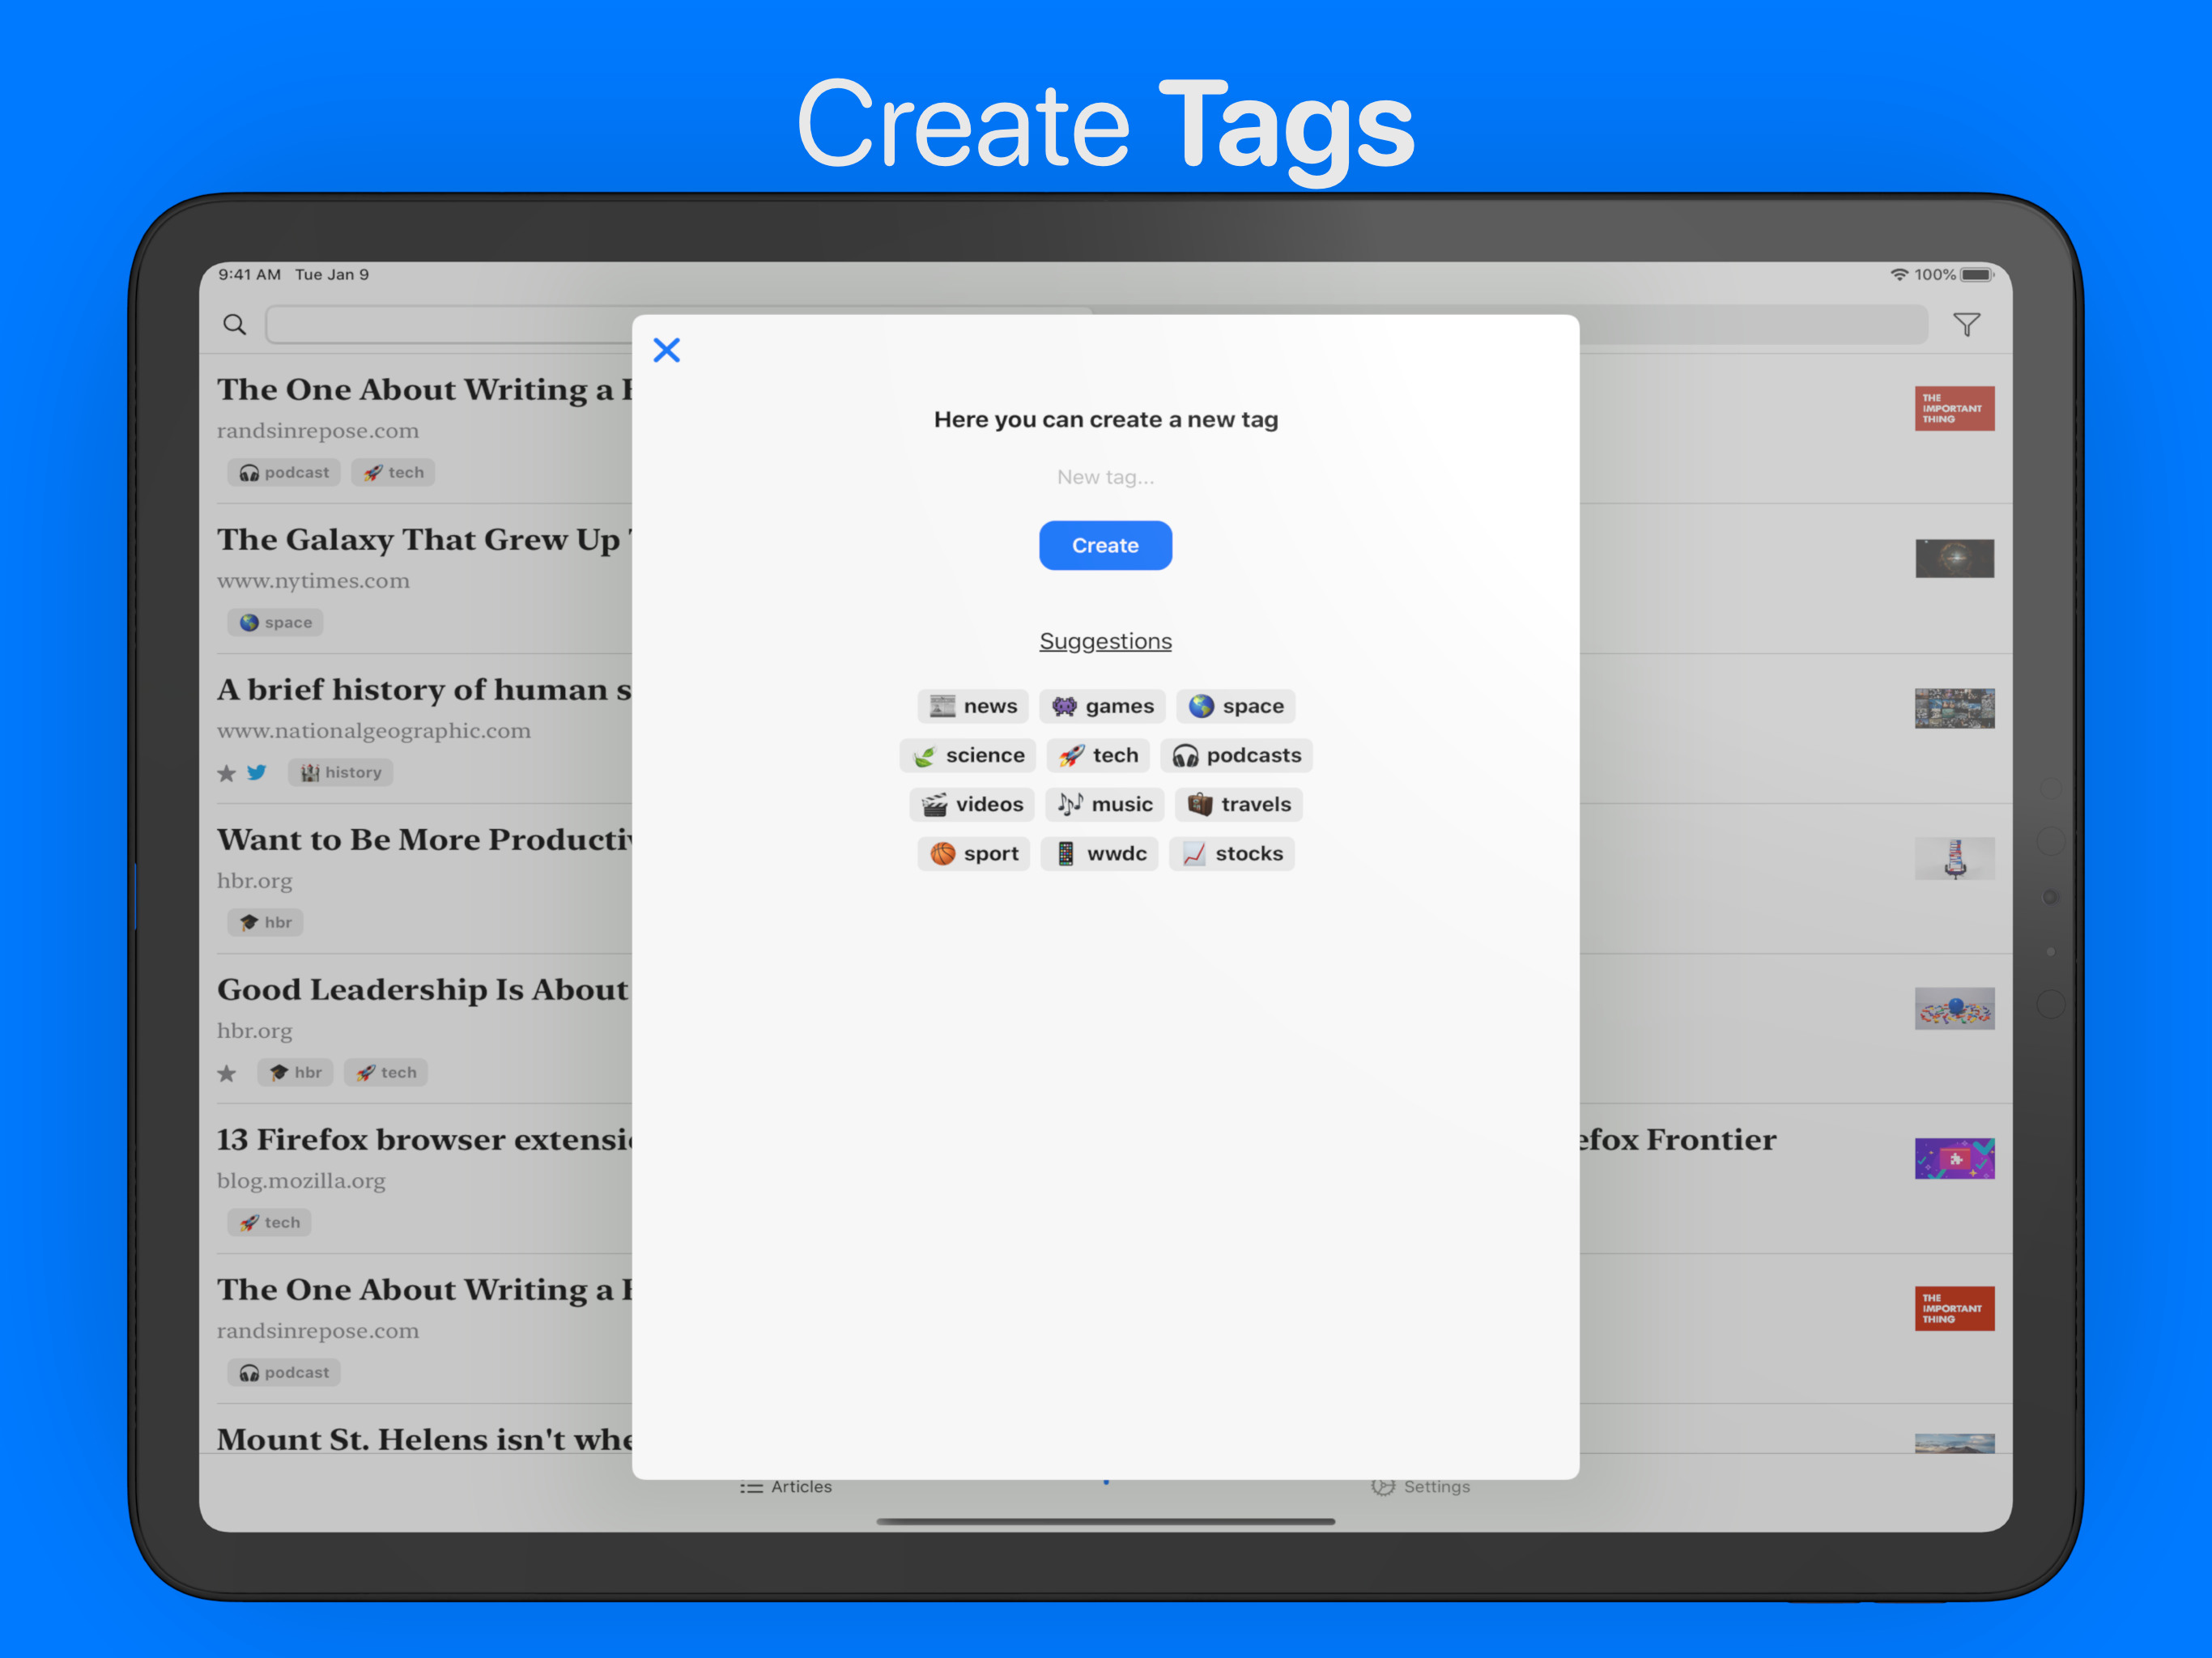Click the search magnifier icon
Viewport: 2212px width, 1658px height.
point(234,324)
